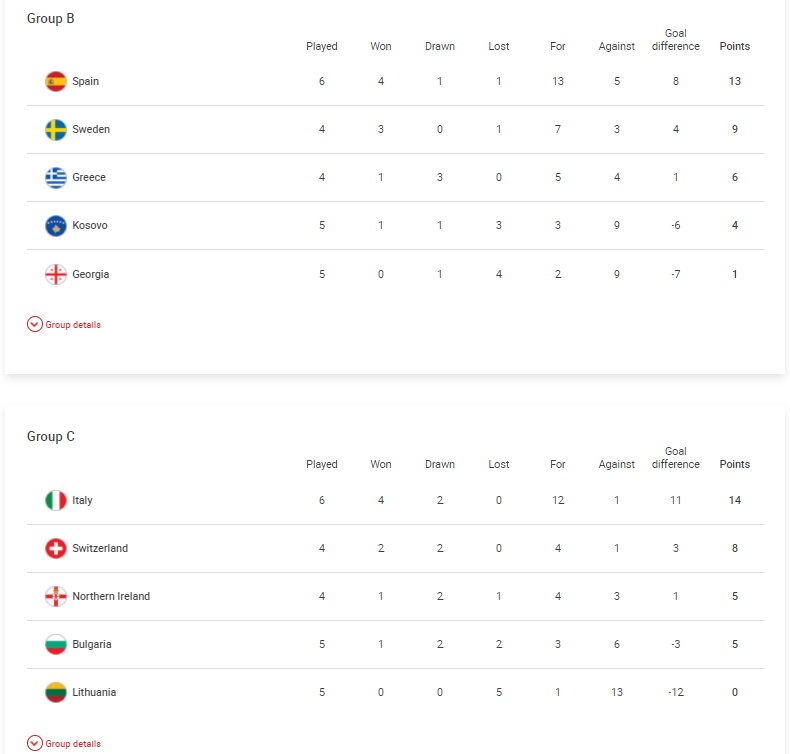Expand Group C details chevron
This screenshot has width=790, height=754.
tap(35, 743)
